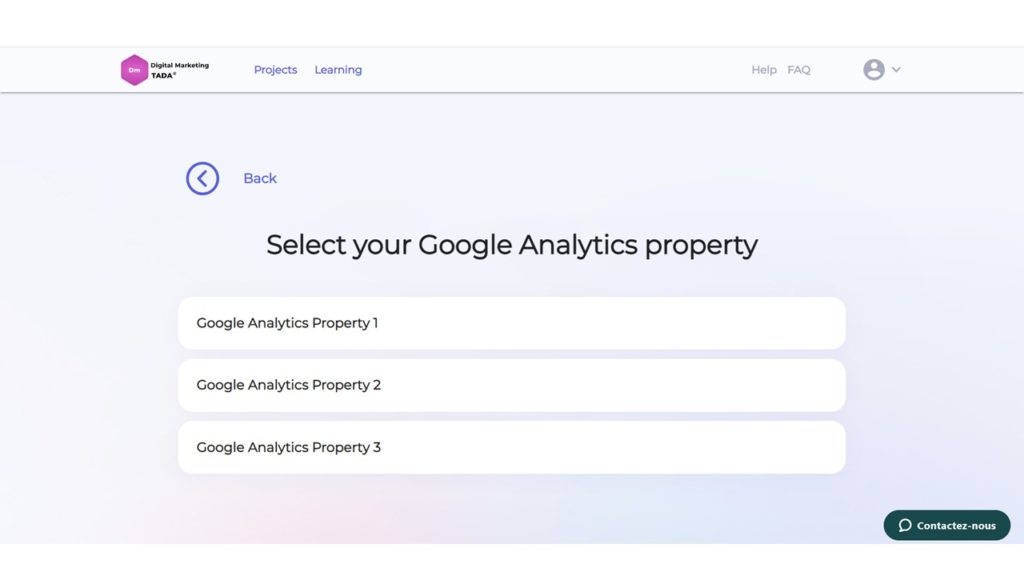Click the circular back arrow icon
1024x576 pixels.
[202, 178]
